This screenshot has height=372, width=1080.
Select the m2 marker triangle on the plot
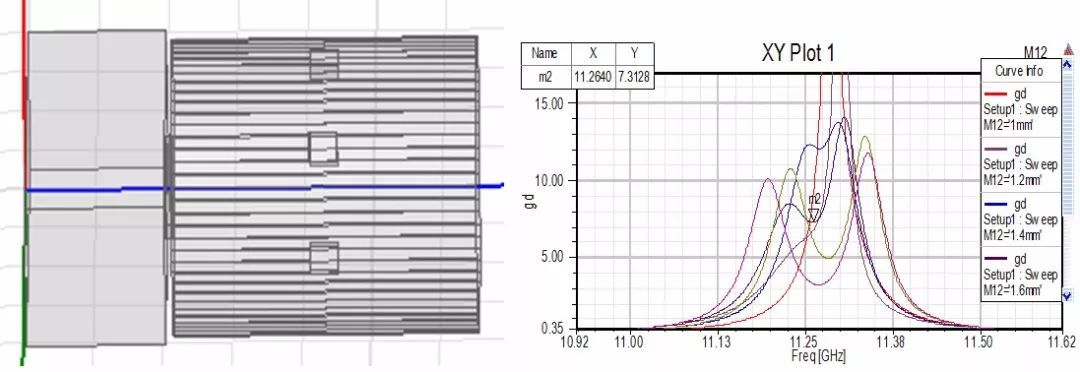tap(813, 216)
